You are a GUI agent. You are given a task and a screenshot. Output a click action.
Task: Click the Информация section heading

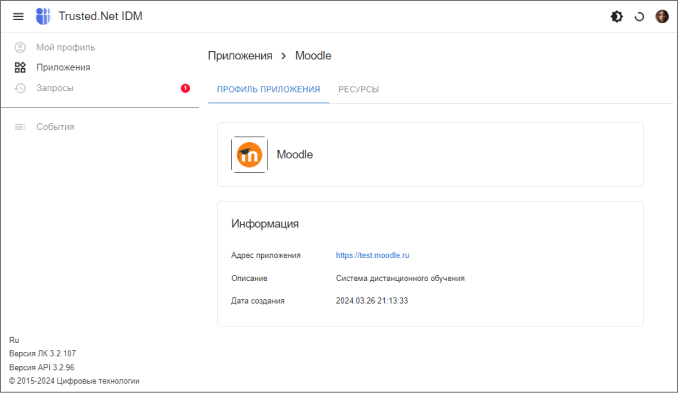click(x=265, y=224)
